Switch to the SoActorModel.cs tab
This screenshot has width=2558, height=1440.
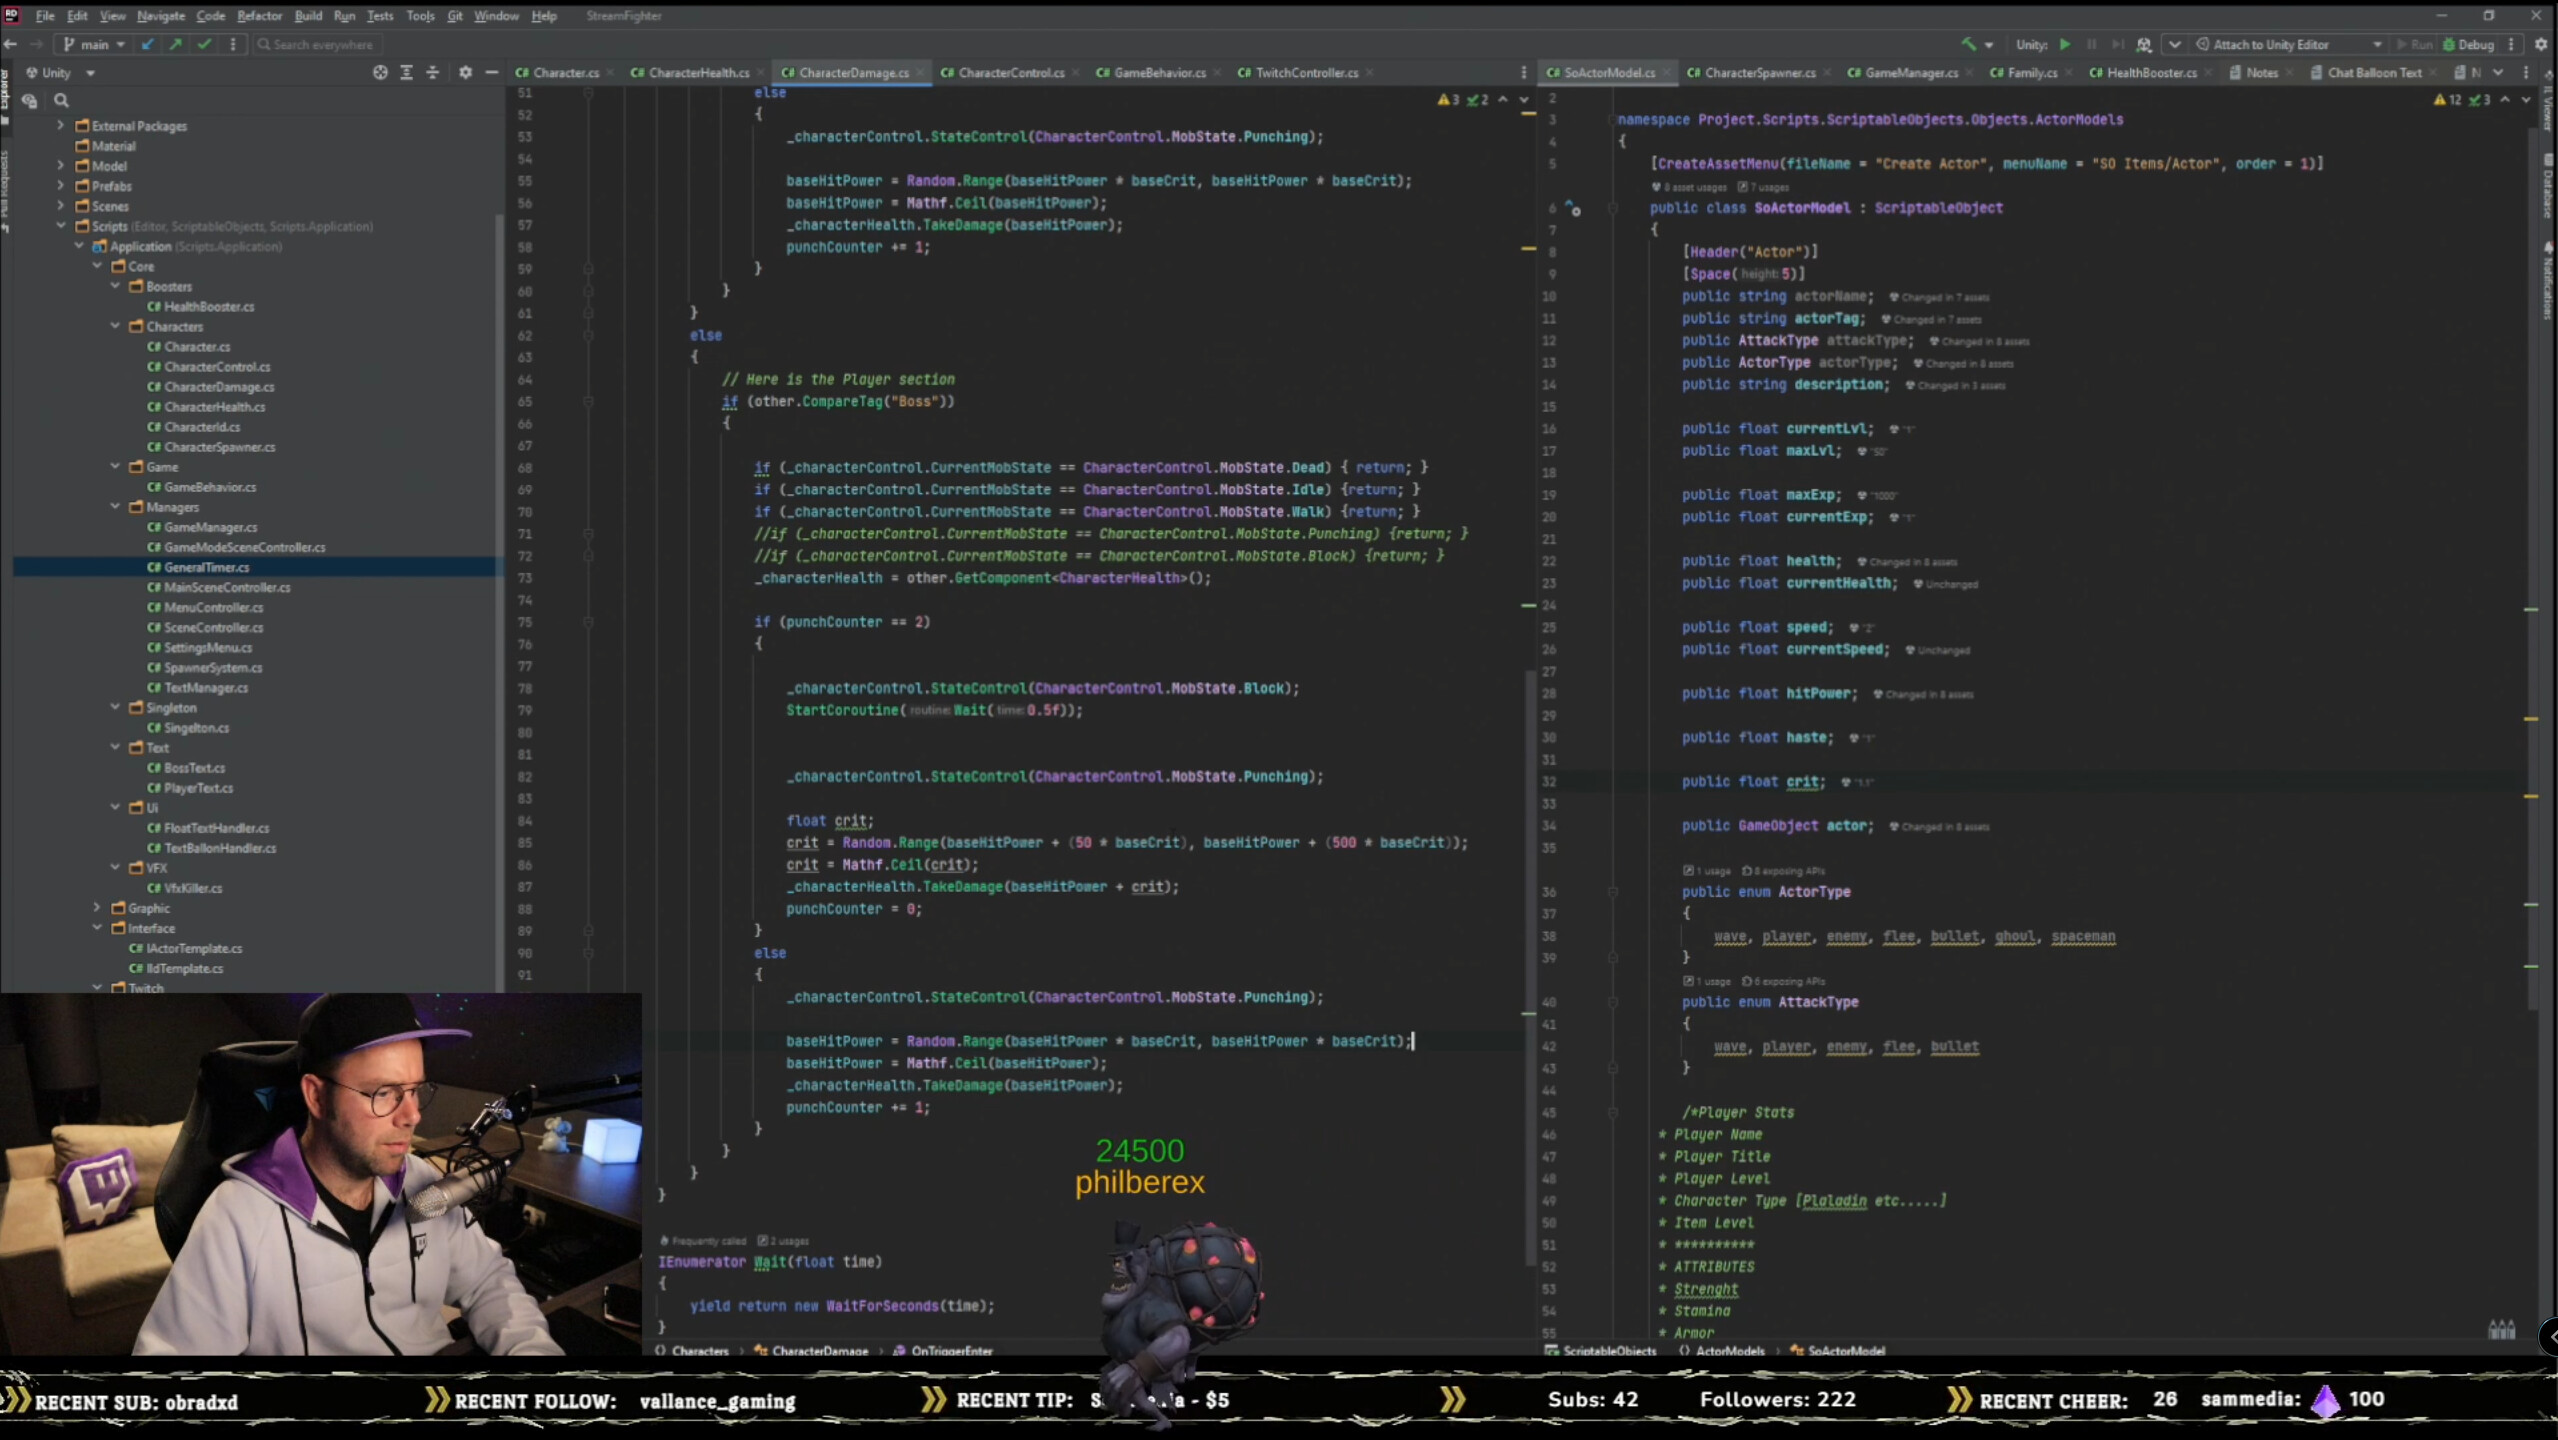click(x=1605, y=72)
